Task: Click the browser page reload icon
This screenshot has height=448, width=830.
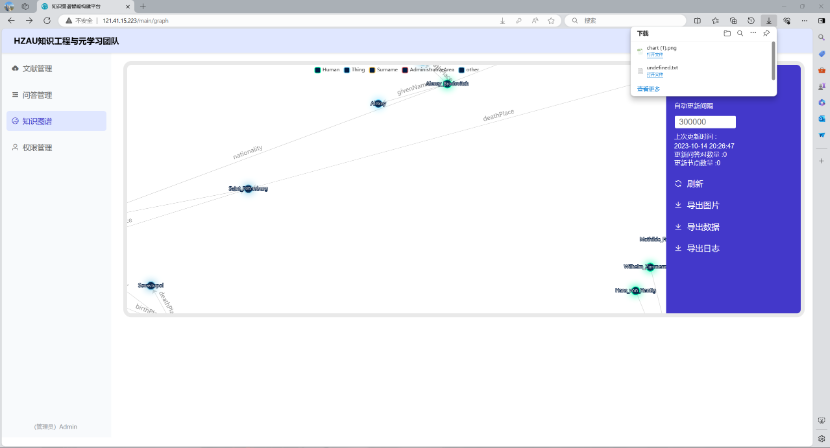Action: click(x=46, y=20)
